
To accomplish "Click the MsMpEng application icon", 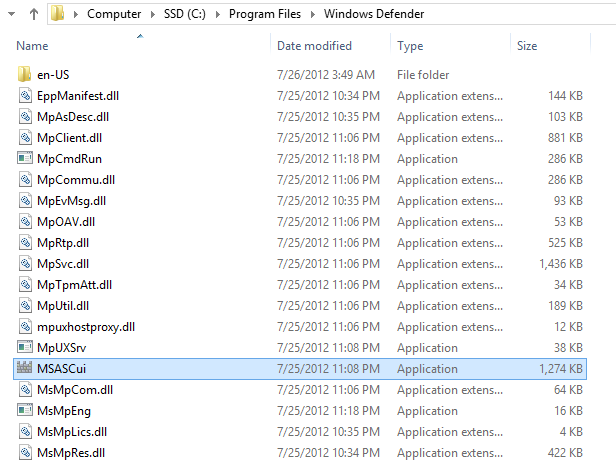I will [25, 410].
